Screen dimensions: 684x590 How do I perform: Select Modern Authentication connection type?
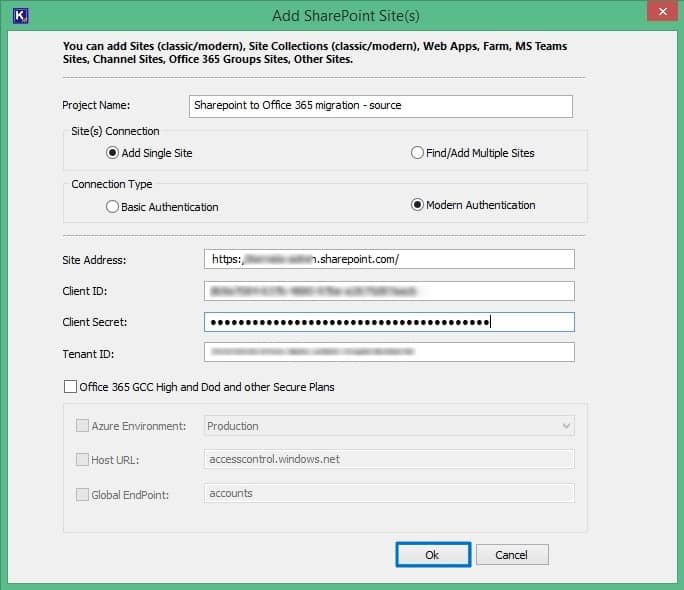click(x=418, y=205)
